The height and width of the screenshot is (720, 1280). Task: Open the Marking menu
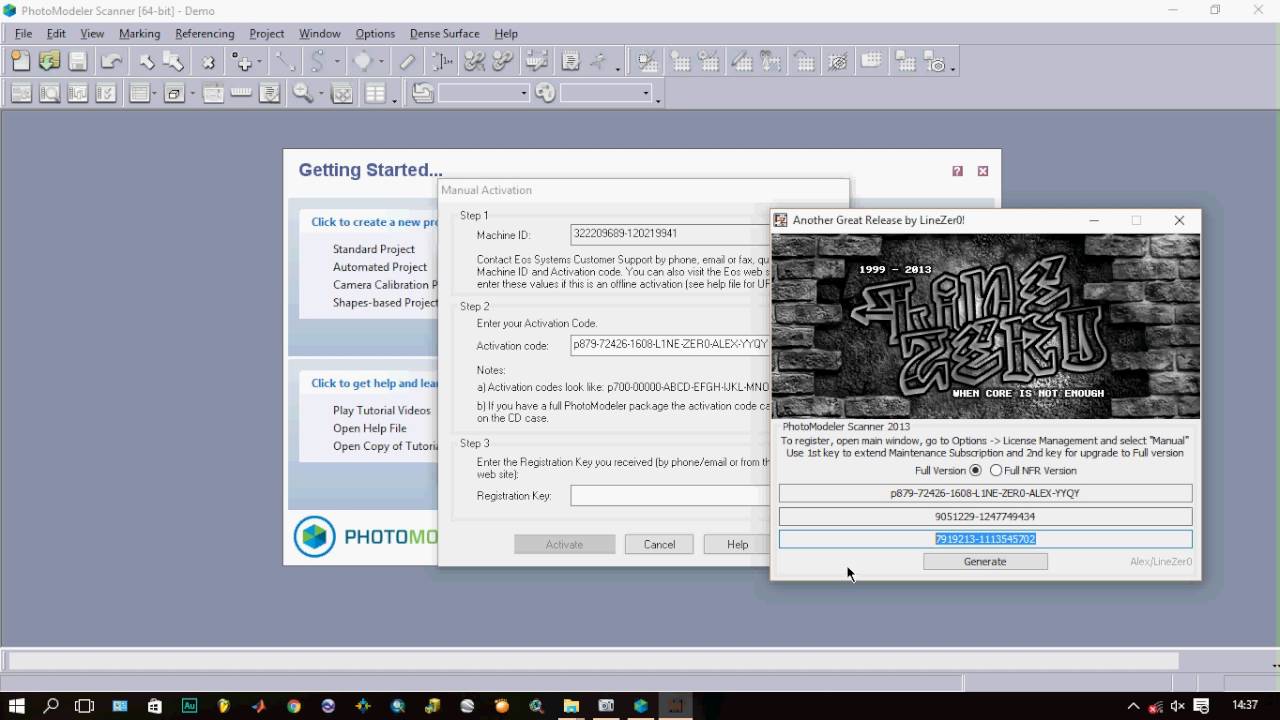point(139,33)
